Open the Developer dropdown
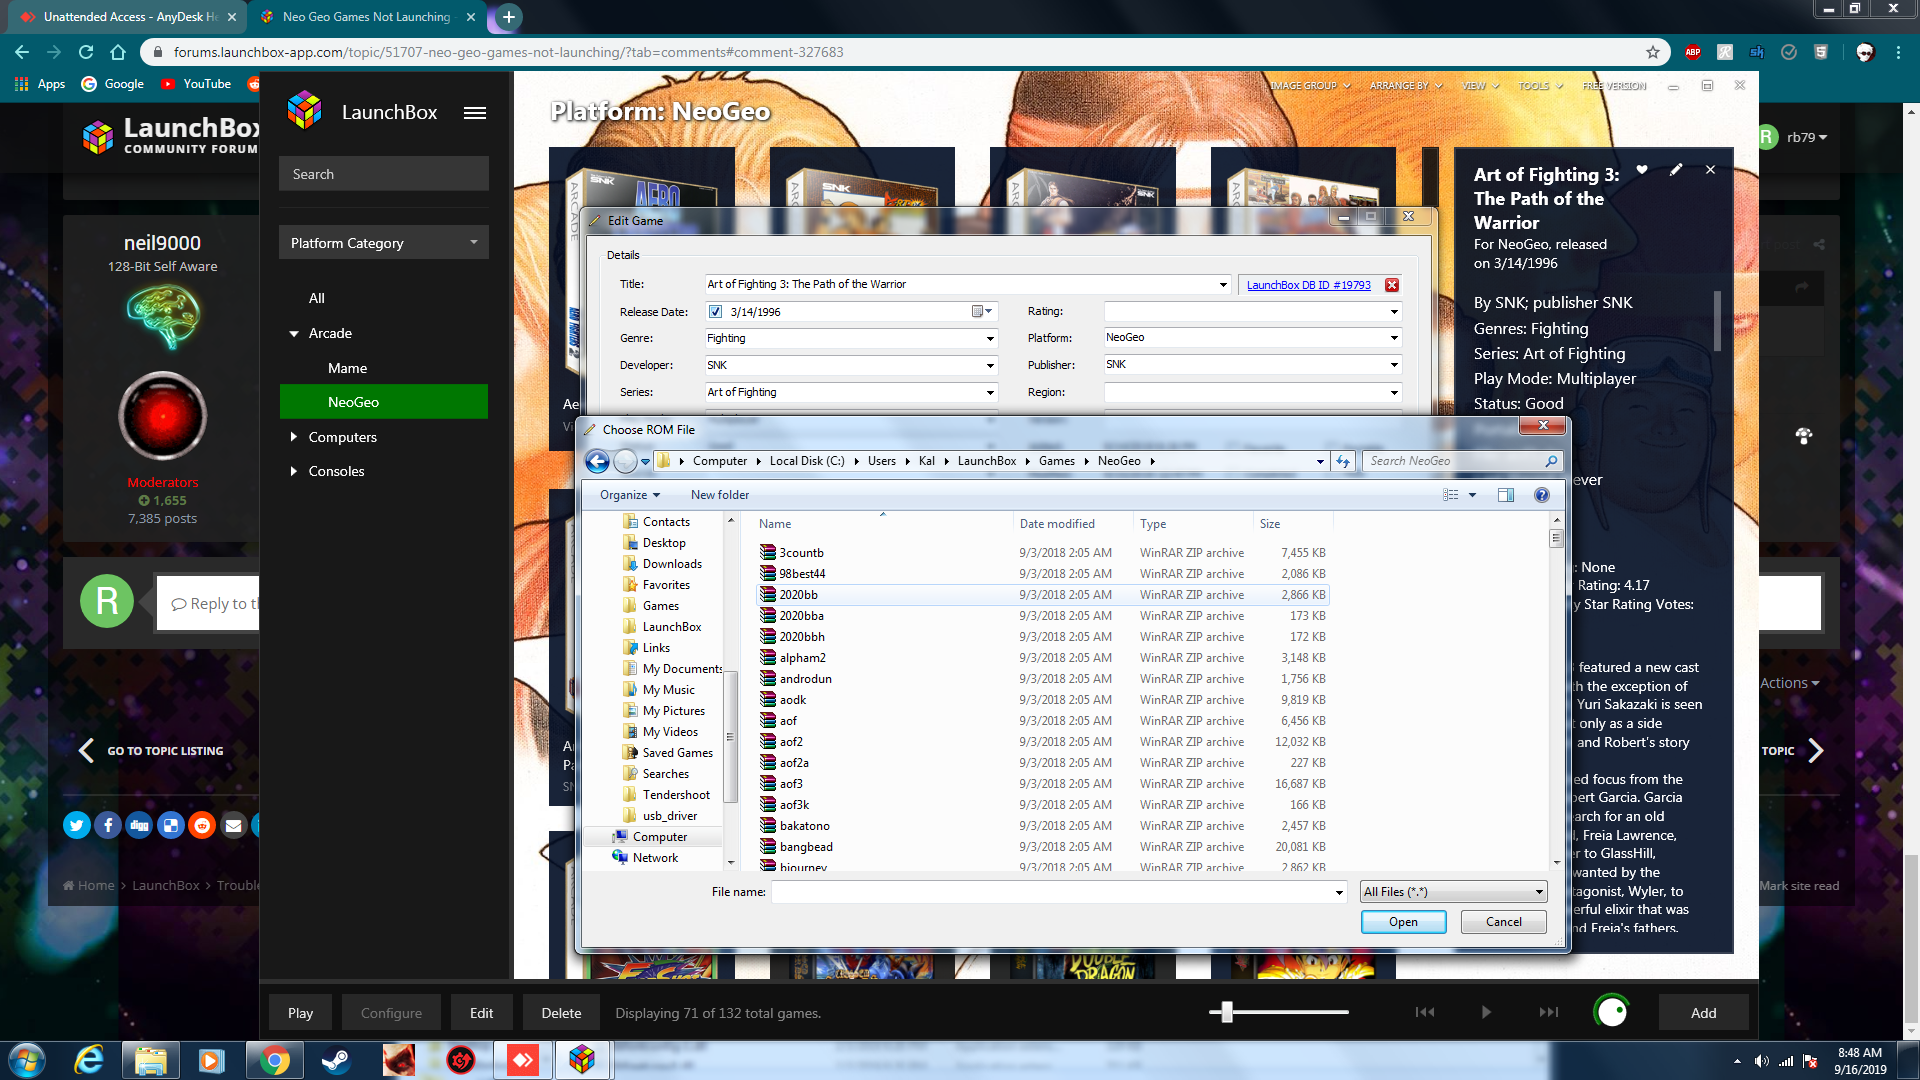Viewport: 1920px width, 1080px height. click(990, 366)
